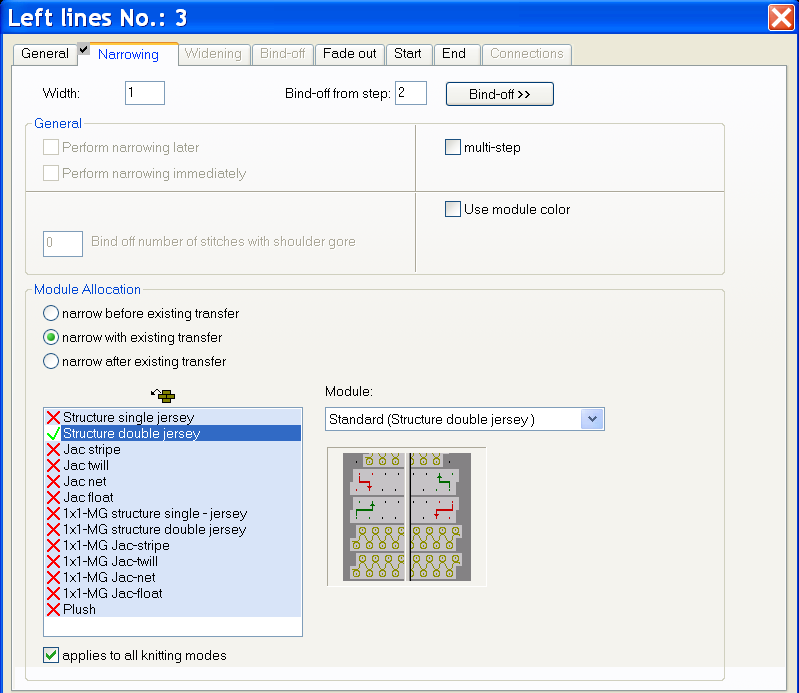799x693 pixels.
Task: Click the red X icon beside Jac stripe
Action: 53,450
